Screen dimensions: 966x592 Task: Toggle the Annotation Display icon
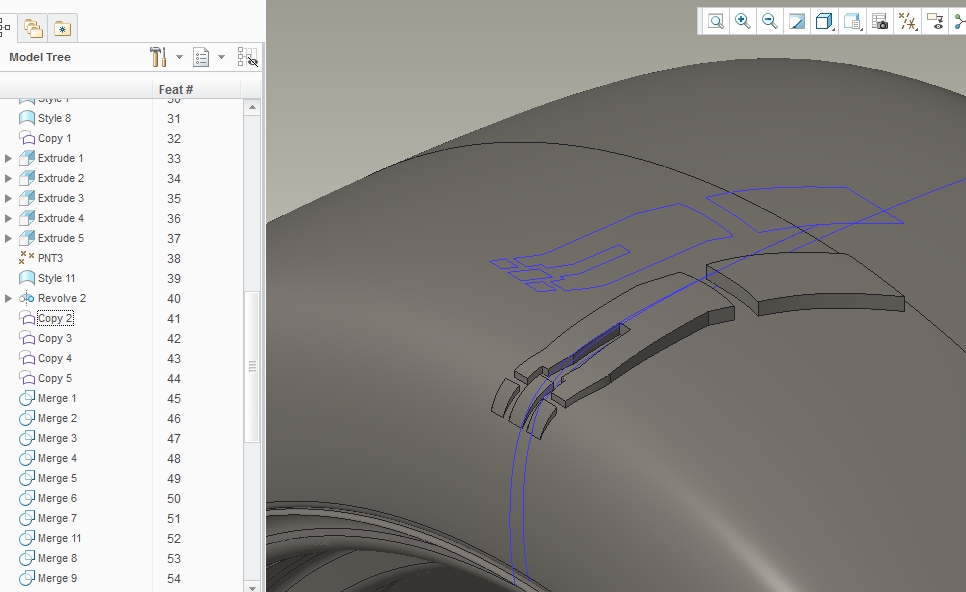(935, 22)
